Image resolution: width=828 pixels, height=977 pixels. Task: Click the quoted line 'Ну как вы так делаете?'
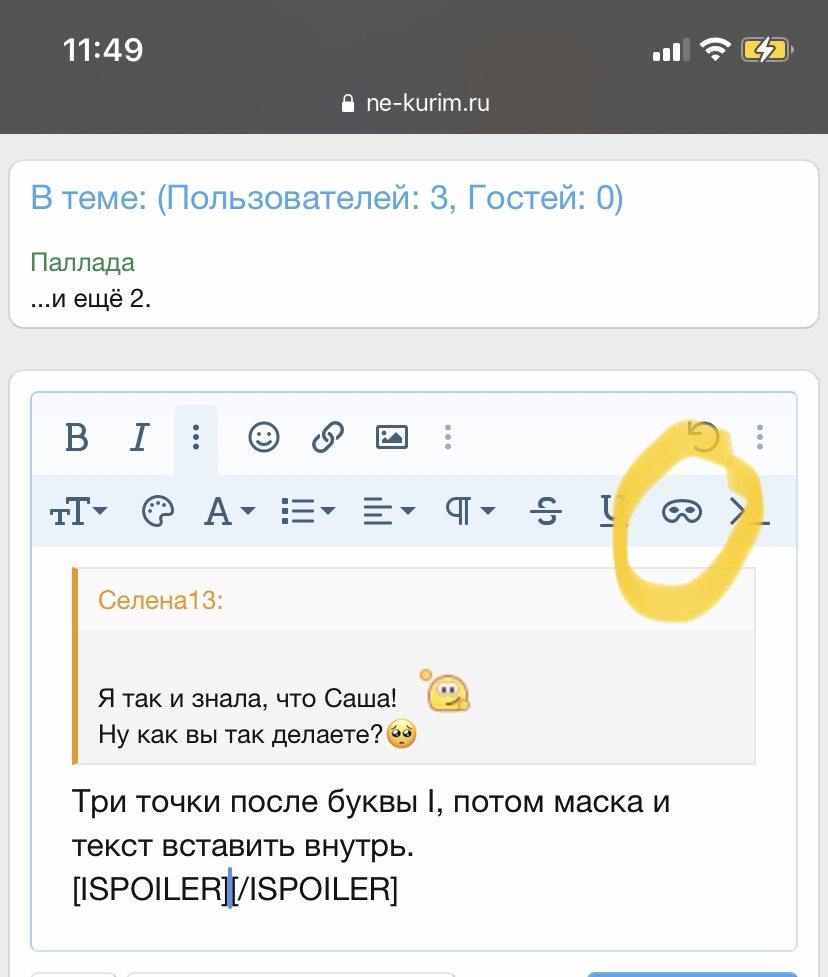[x=240, y=735]
